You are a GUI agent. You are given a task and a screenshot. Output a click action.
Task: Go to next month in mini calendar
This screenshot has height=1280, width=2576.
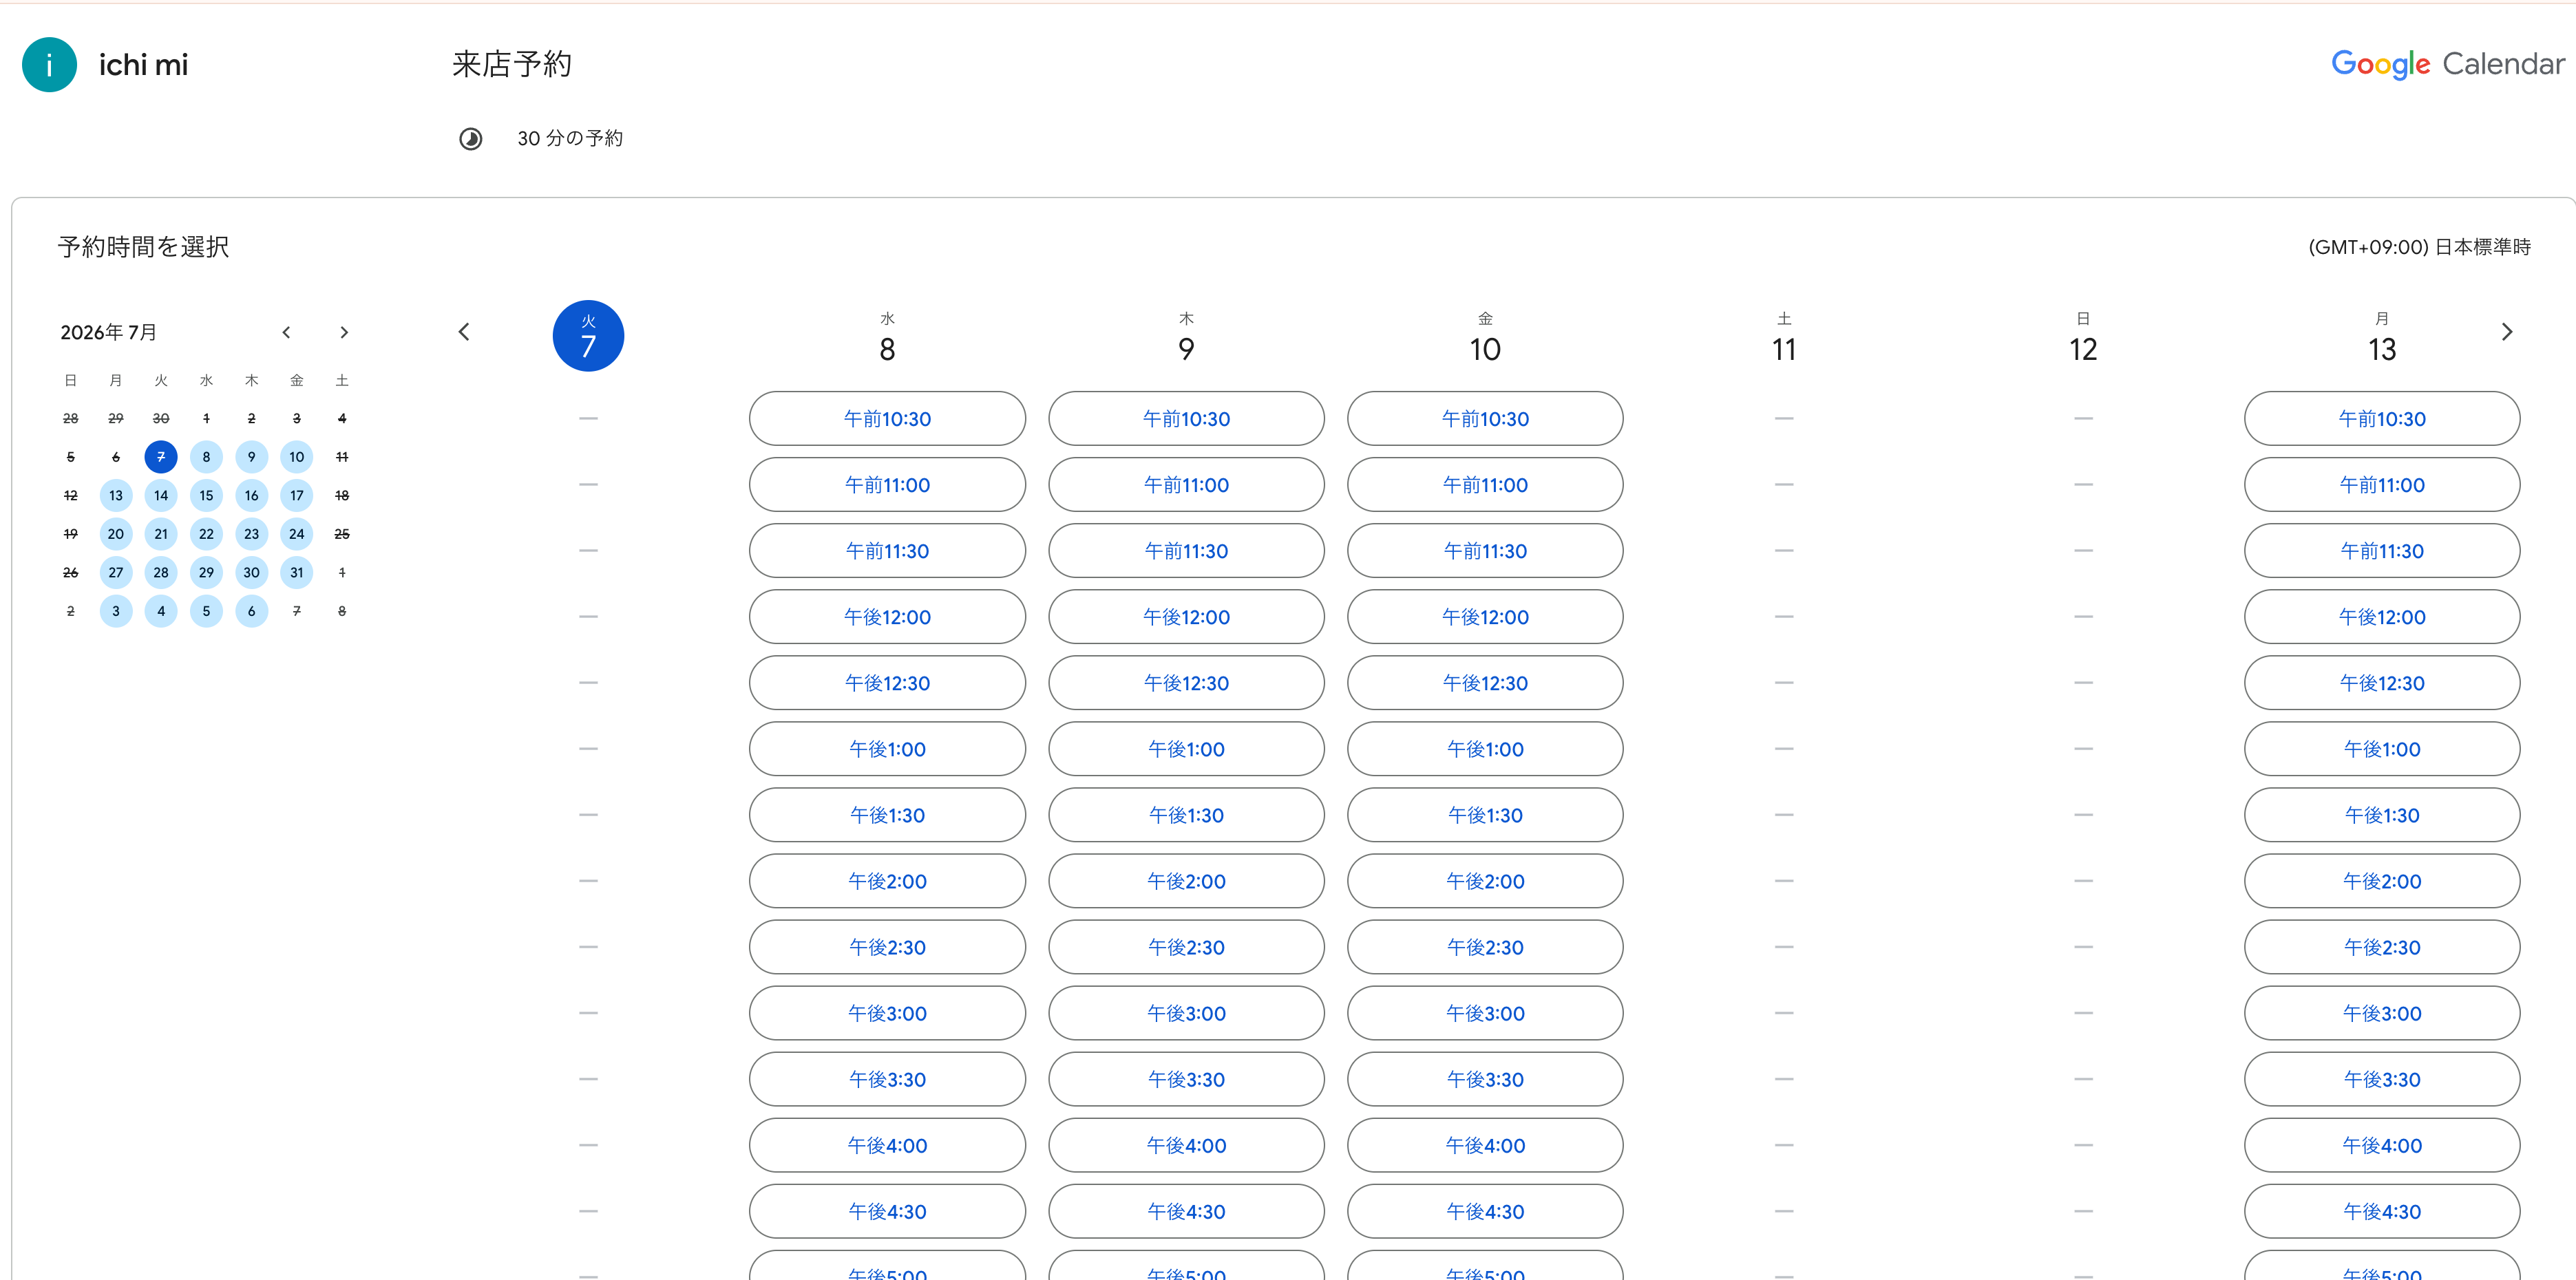tap(344, 332)
